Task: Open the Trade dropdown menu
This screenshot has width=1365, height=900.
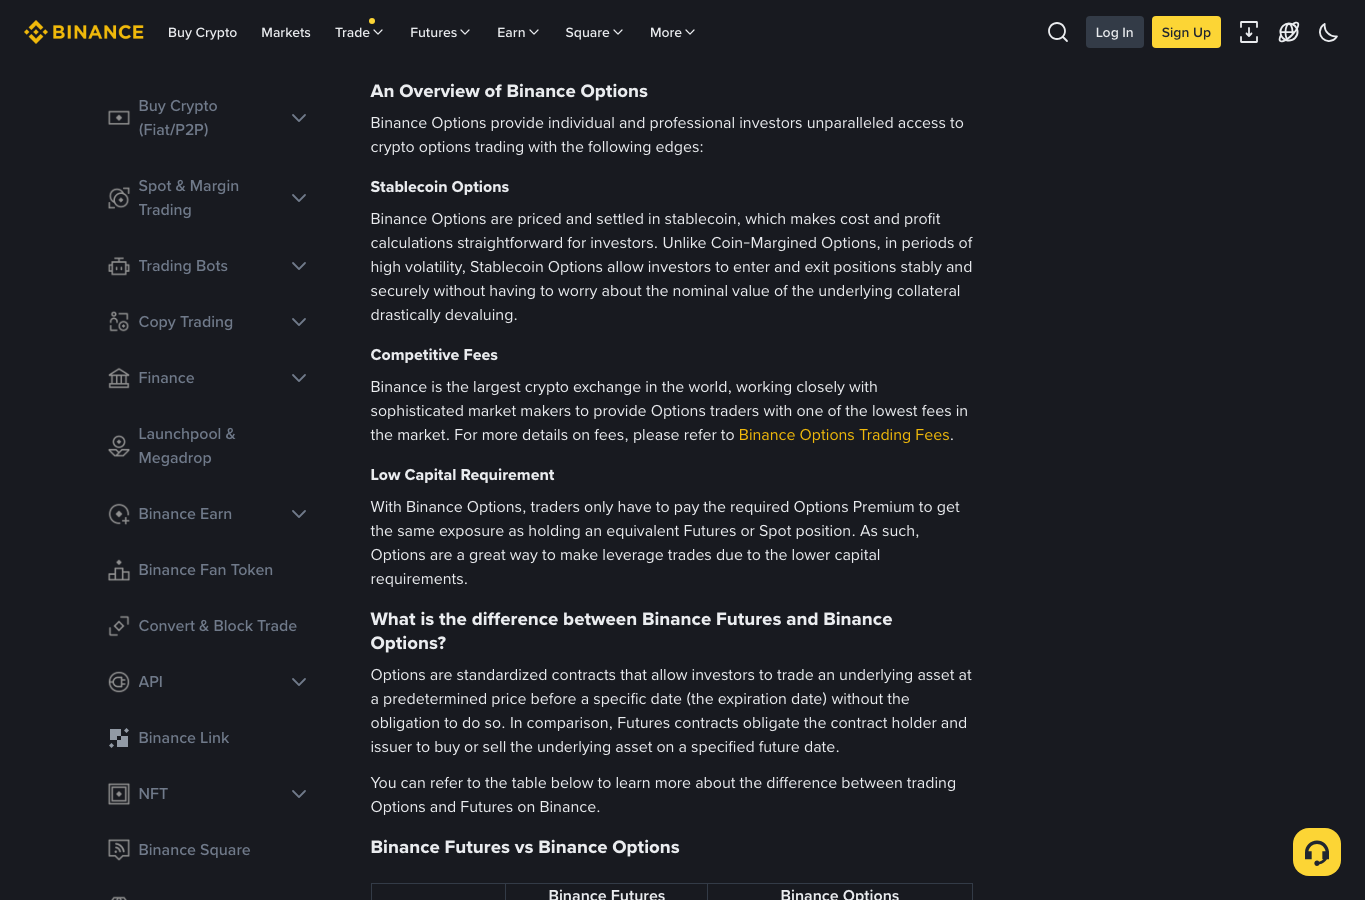Action: (x=359, y=32)
